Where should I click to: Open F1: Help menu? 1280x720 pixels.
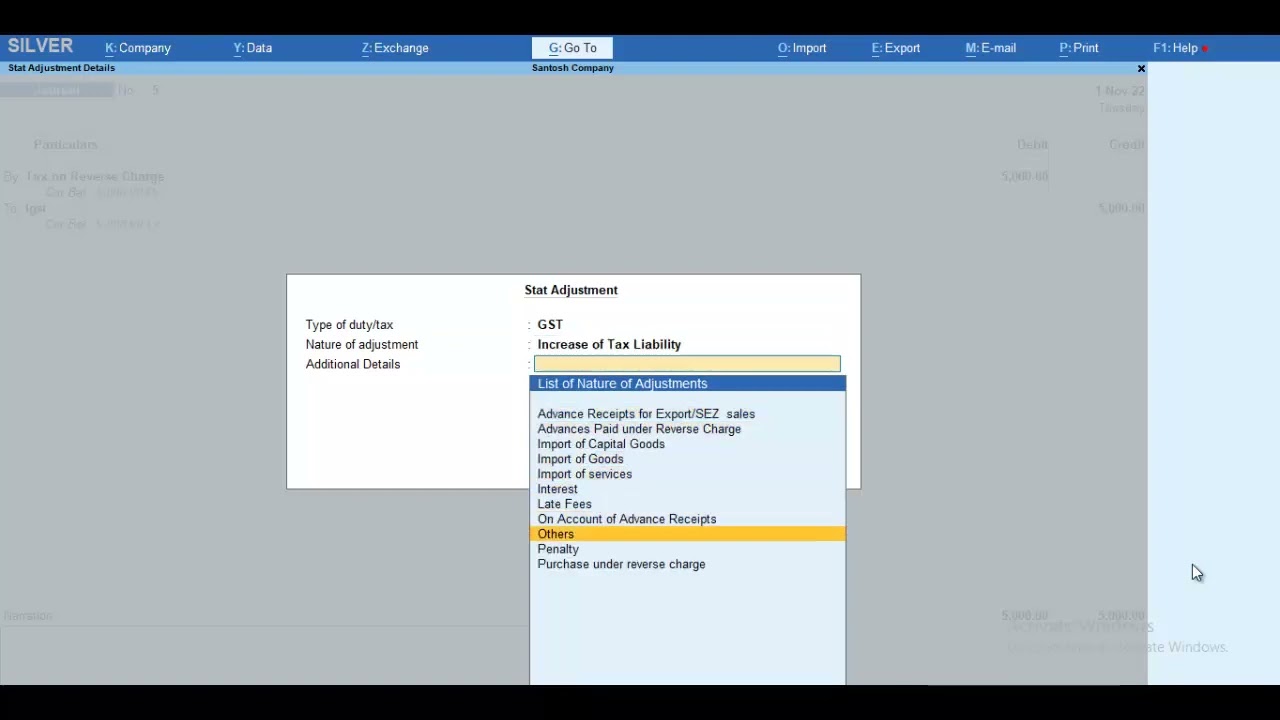click(1176, 48)
